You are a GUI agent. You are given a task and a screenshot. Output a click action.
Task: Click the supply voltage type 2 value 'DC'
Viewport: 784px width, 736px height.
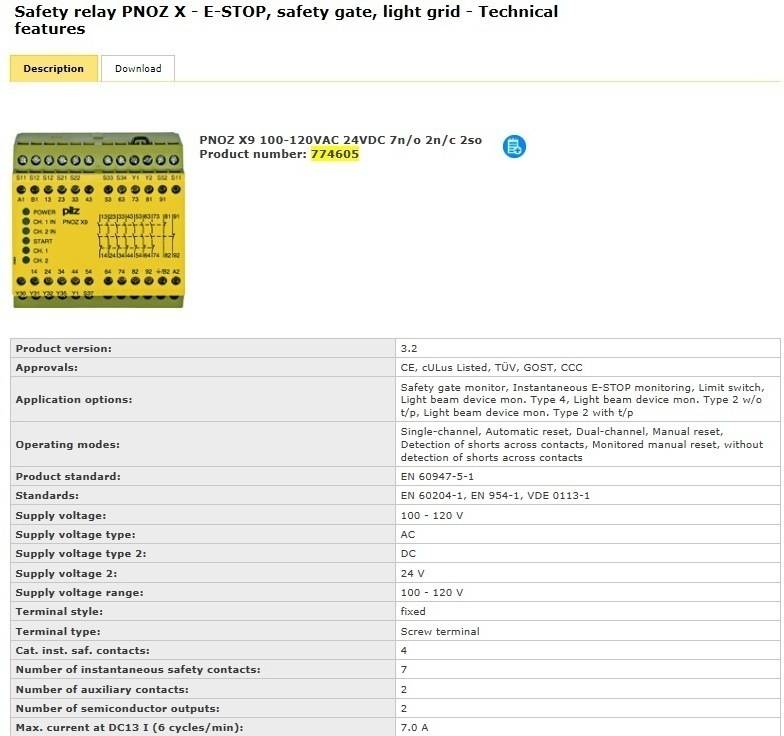pyautogui.click(x=408, y=554)
